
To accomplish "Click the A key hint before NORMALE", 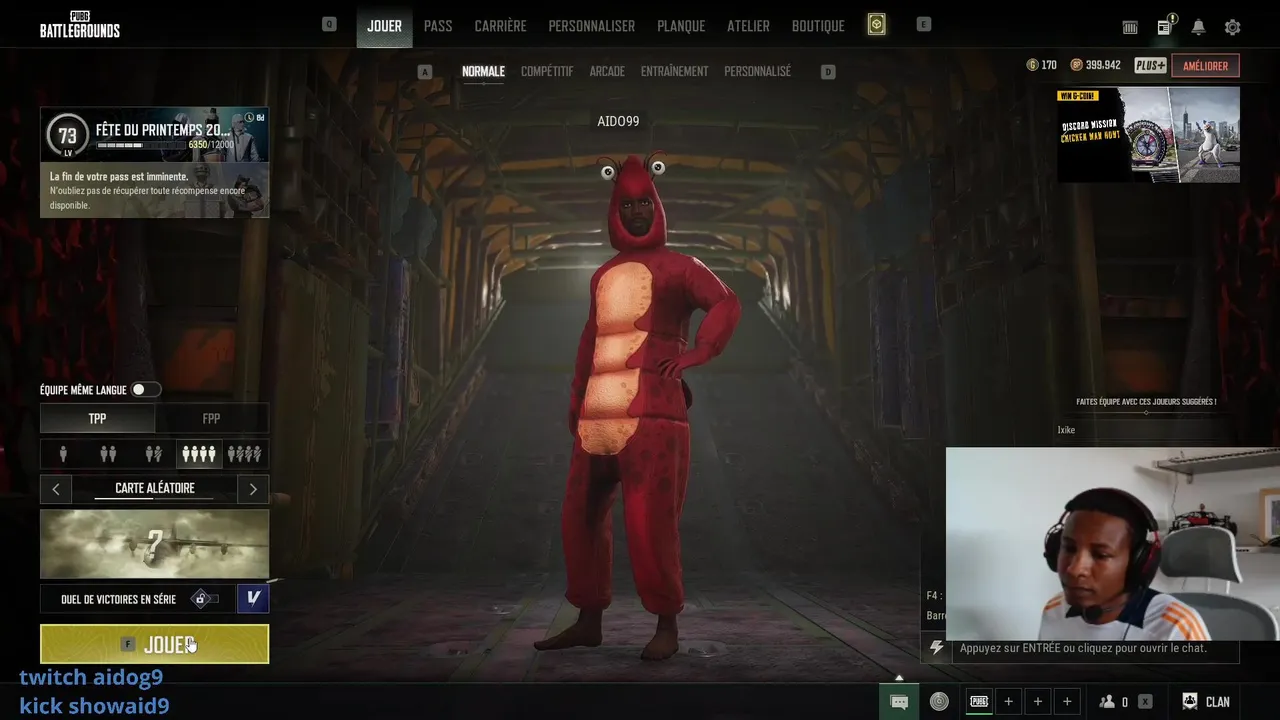I will pos(425,72).
